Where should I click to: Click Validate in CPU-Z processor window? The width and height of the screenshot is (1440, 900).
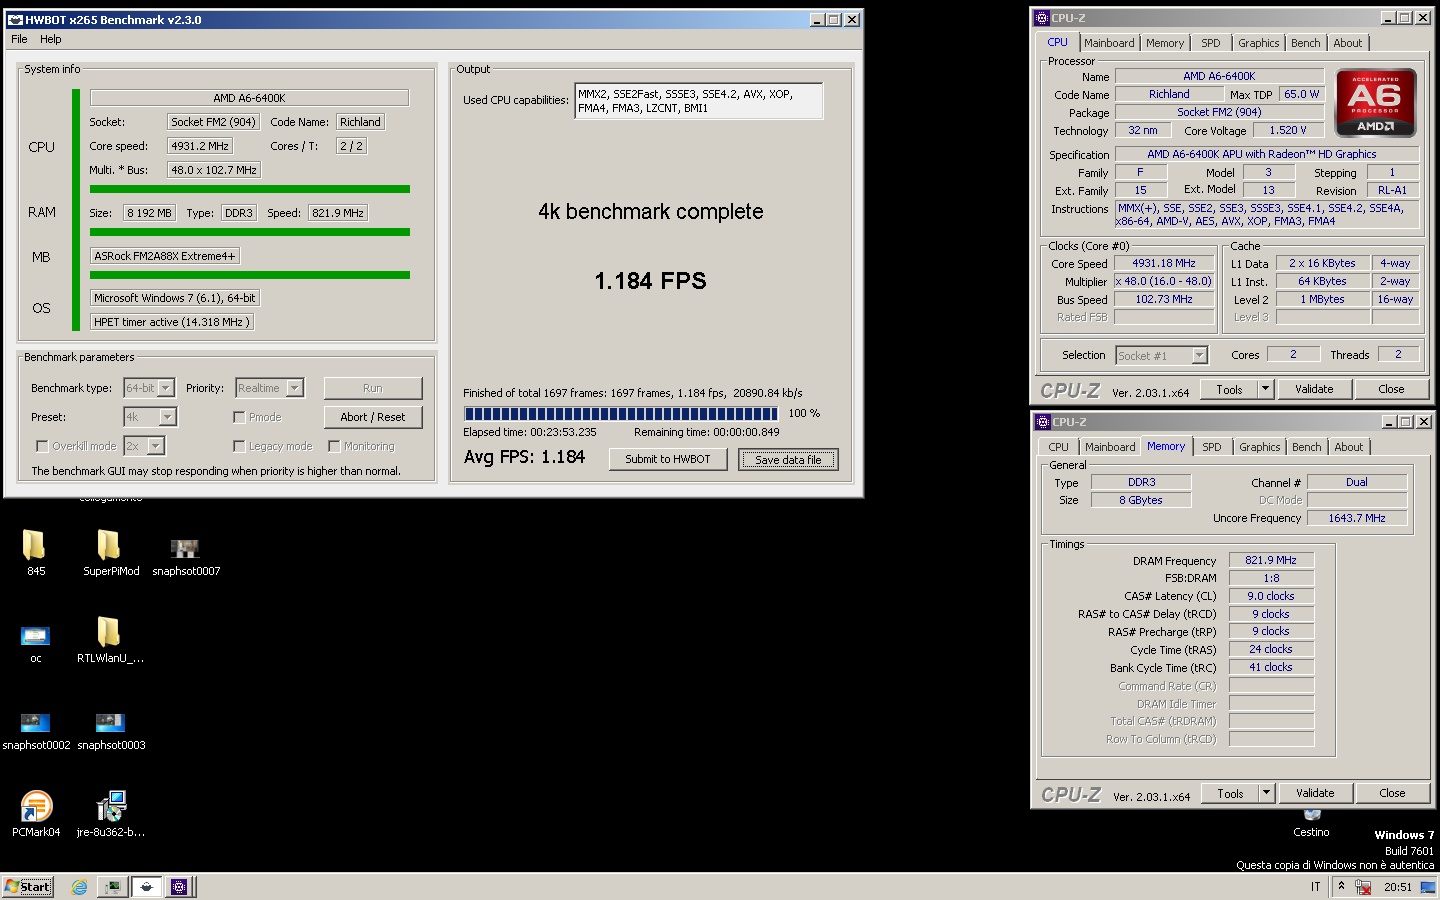(x=1314, y=389)
